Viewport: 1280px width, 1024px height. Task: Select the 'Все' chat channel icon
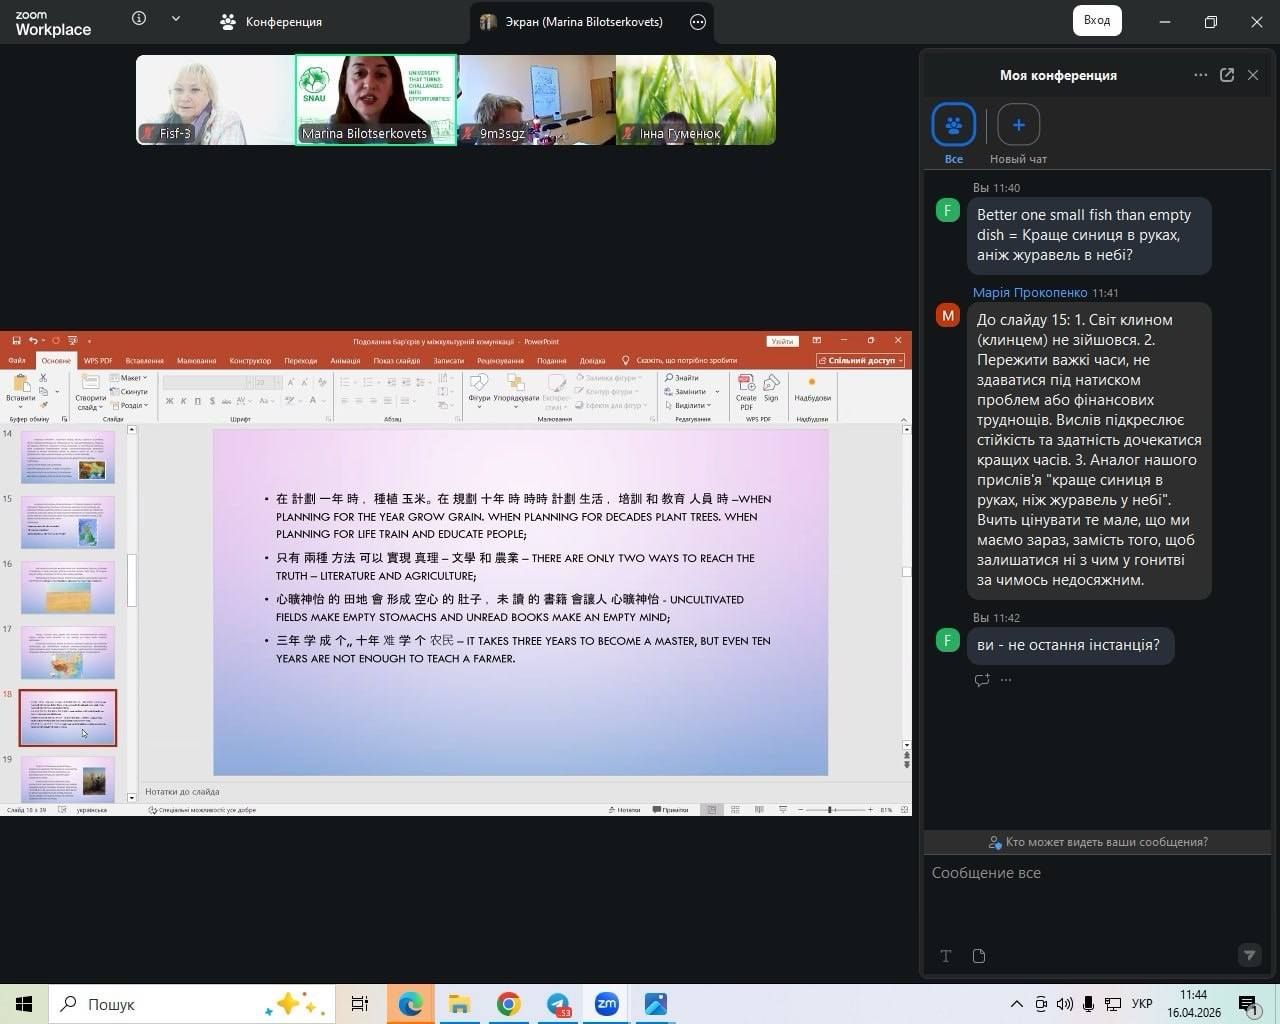[x=953, y=125]
